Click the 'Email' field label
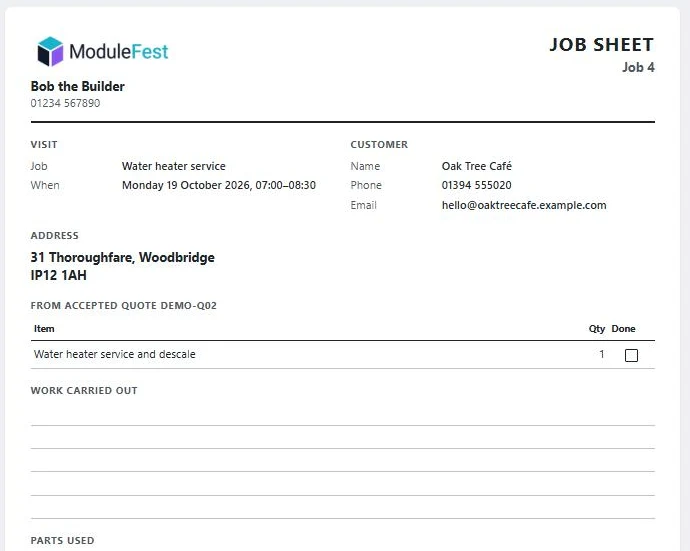690x551 pixels. coord(363,205)
